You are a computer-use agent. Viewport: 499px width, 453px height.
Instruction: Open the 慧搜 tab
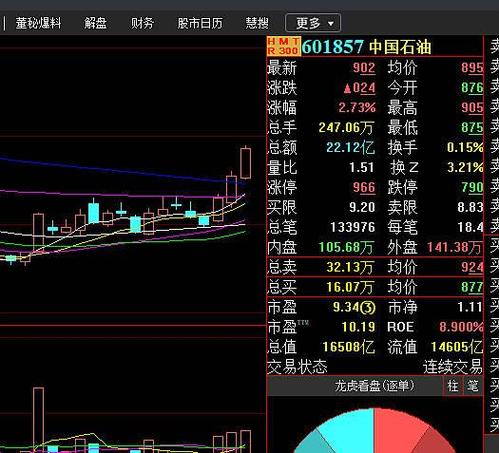click(257, 23)
